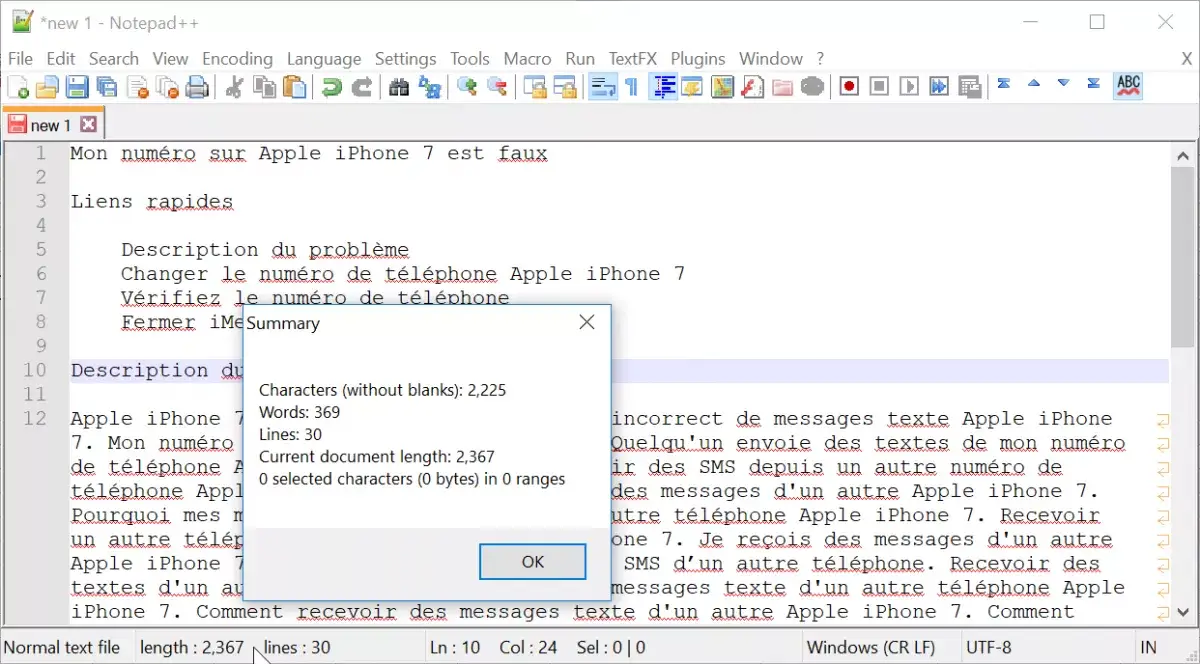The width and height of the screenshot is (1200, 664).
Task: Open the Edit menu
Action: (x=61, y=59)
